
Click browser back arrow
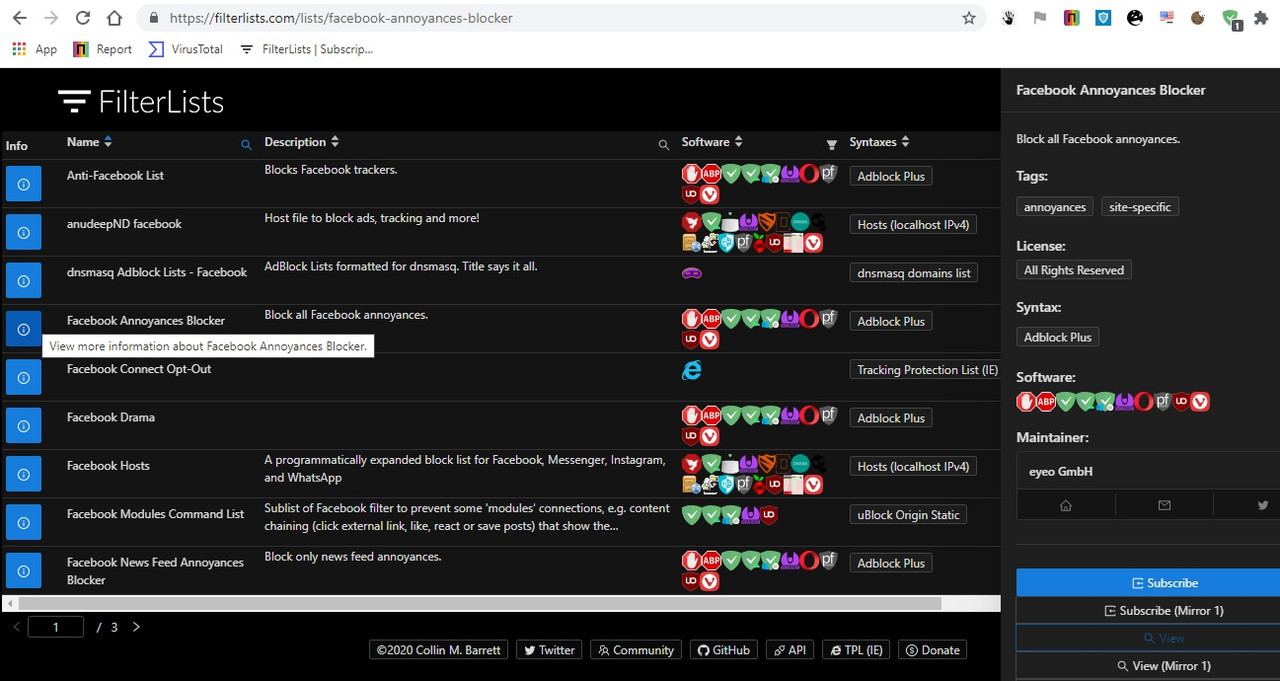click(19, 18)
